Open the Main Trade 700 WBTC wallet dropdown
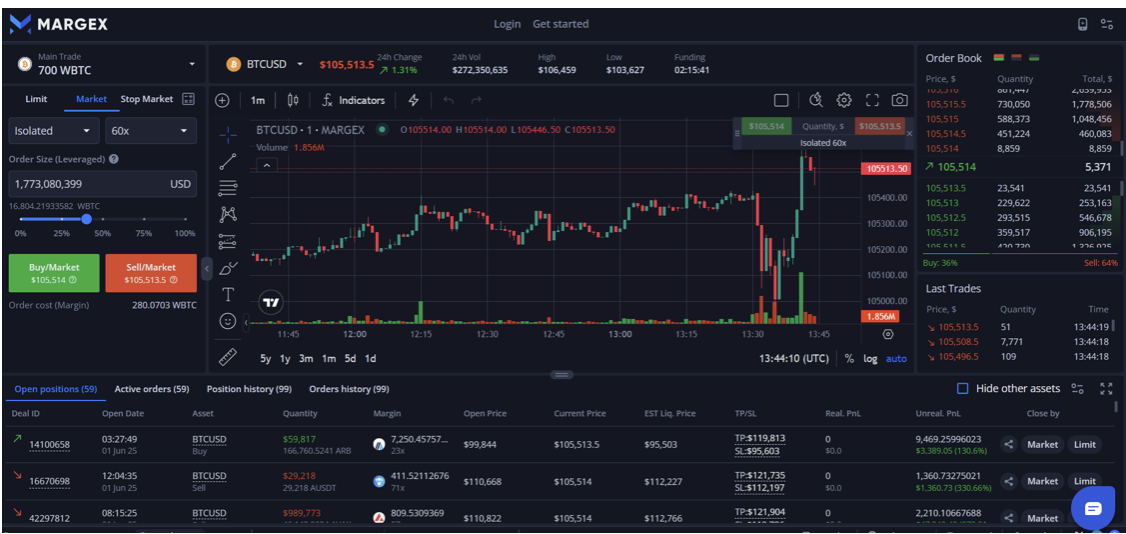Image resolution: width=1126 pixels, height=534 pixels. [106, 64]
